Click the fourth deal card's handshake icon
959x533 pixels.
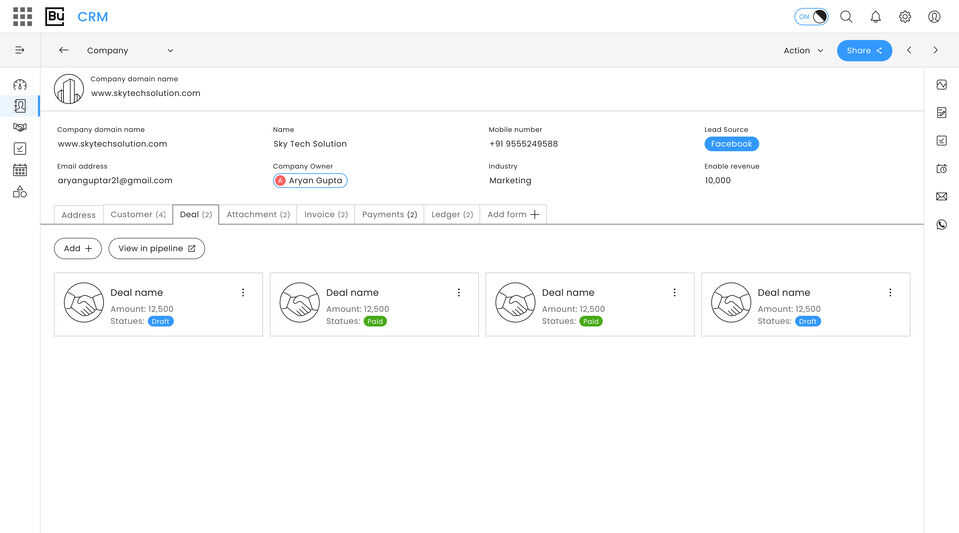(731, 302)
